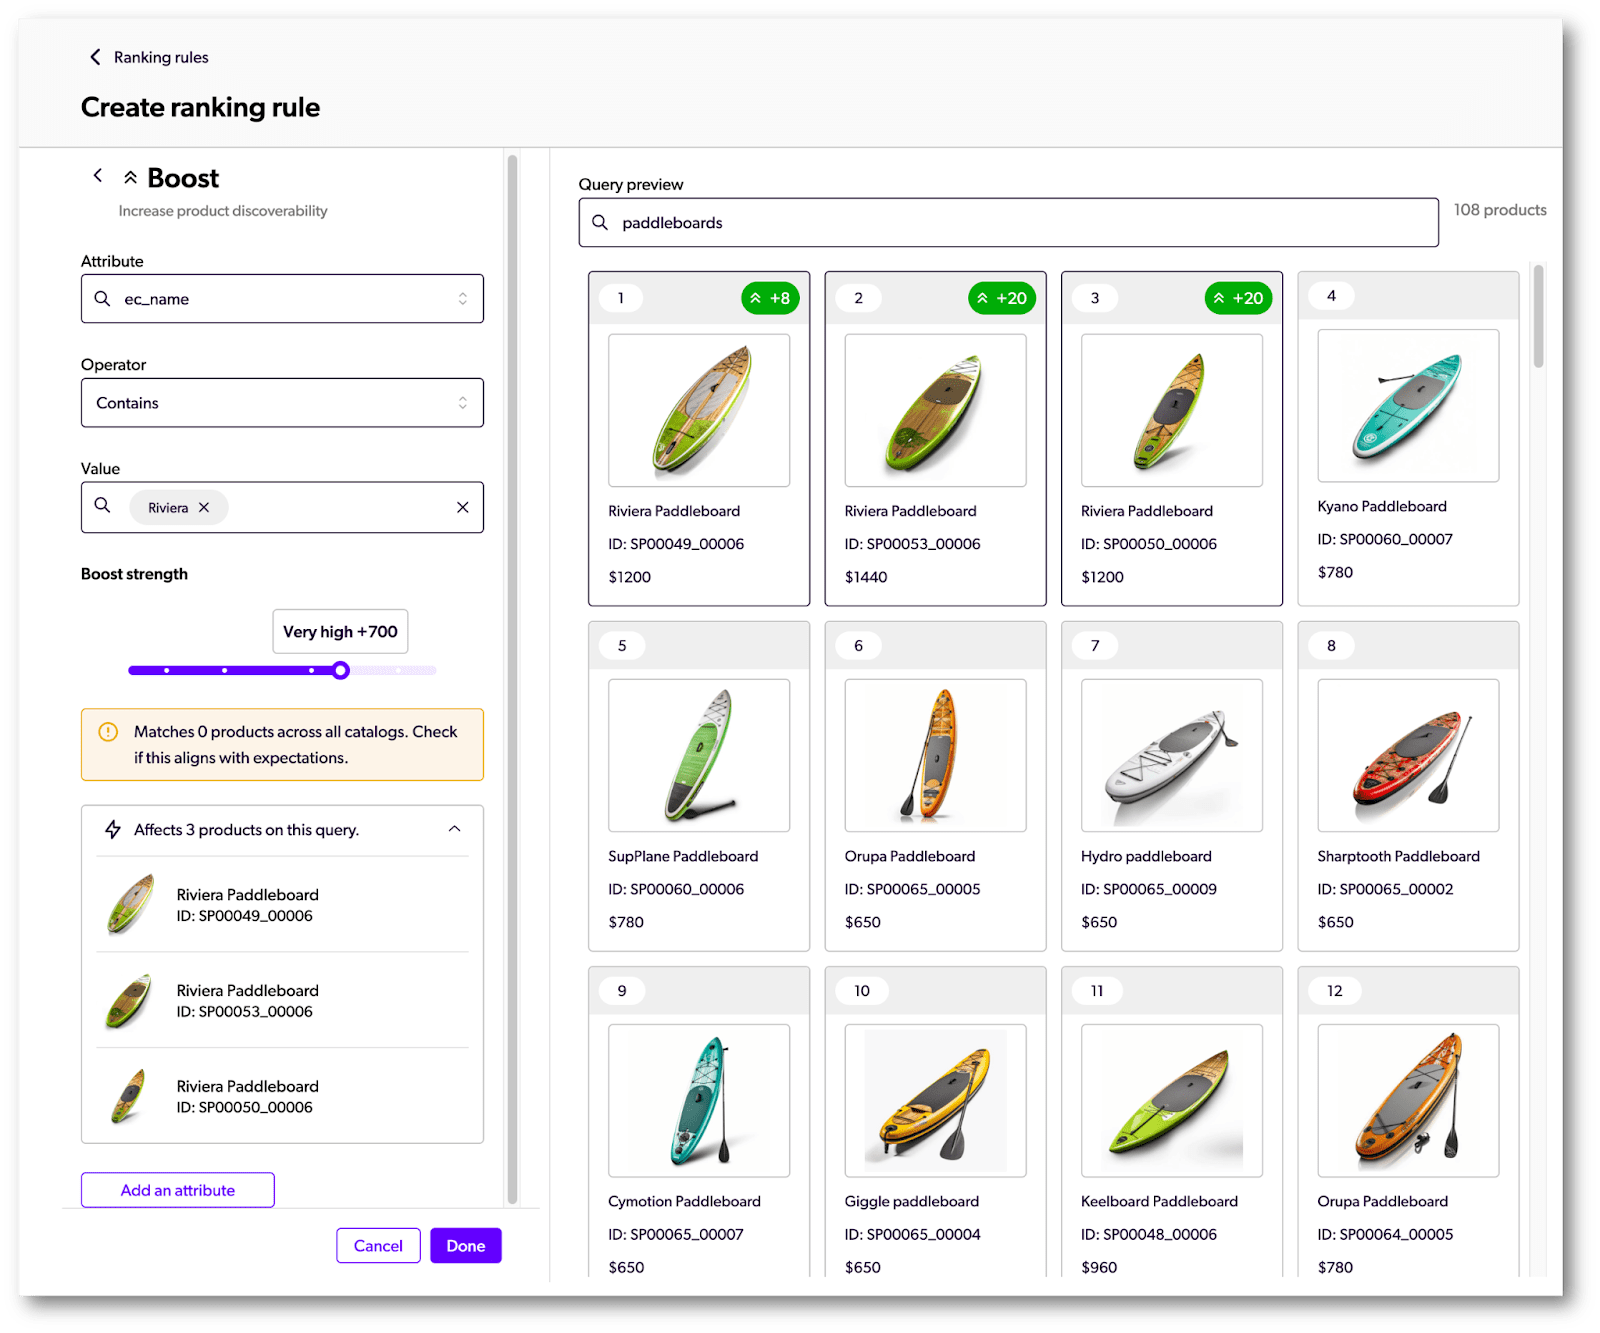Click the Add an attribute button
Screen dimensions: 1600x1333
point(178,1190)
